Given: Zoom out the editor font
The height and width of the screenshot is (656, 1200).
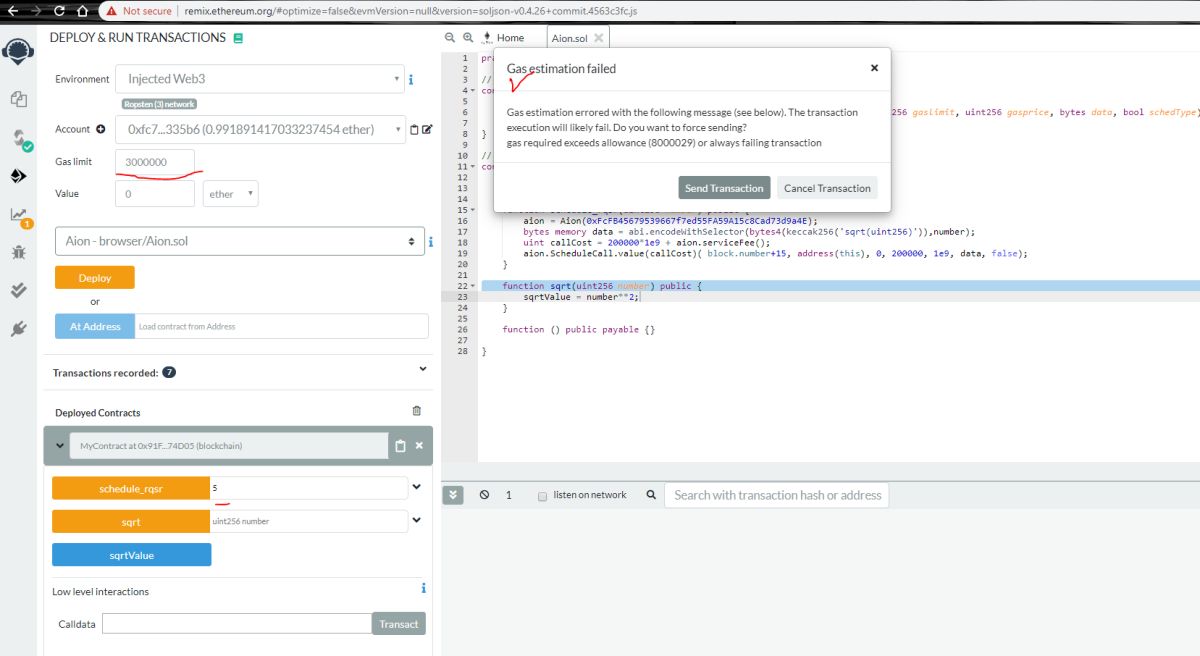Looking at the screenshot, I should [x=450, y=37].
